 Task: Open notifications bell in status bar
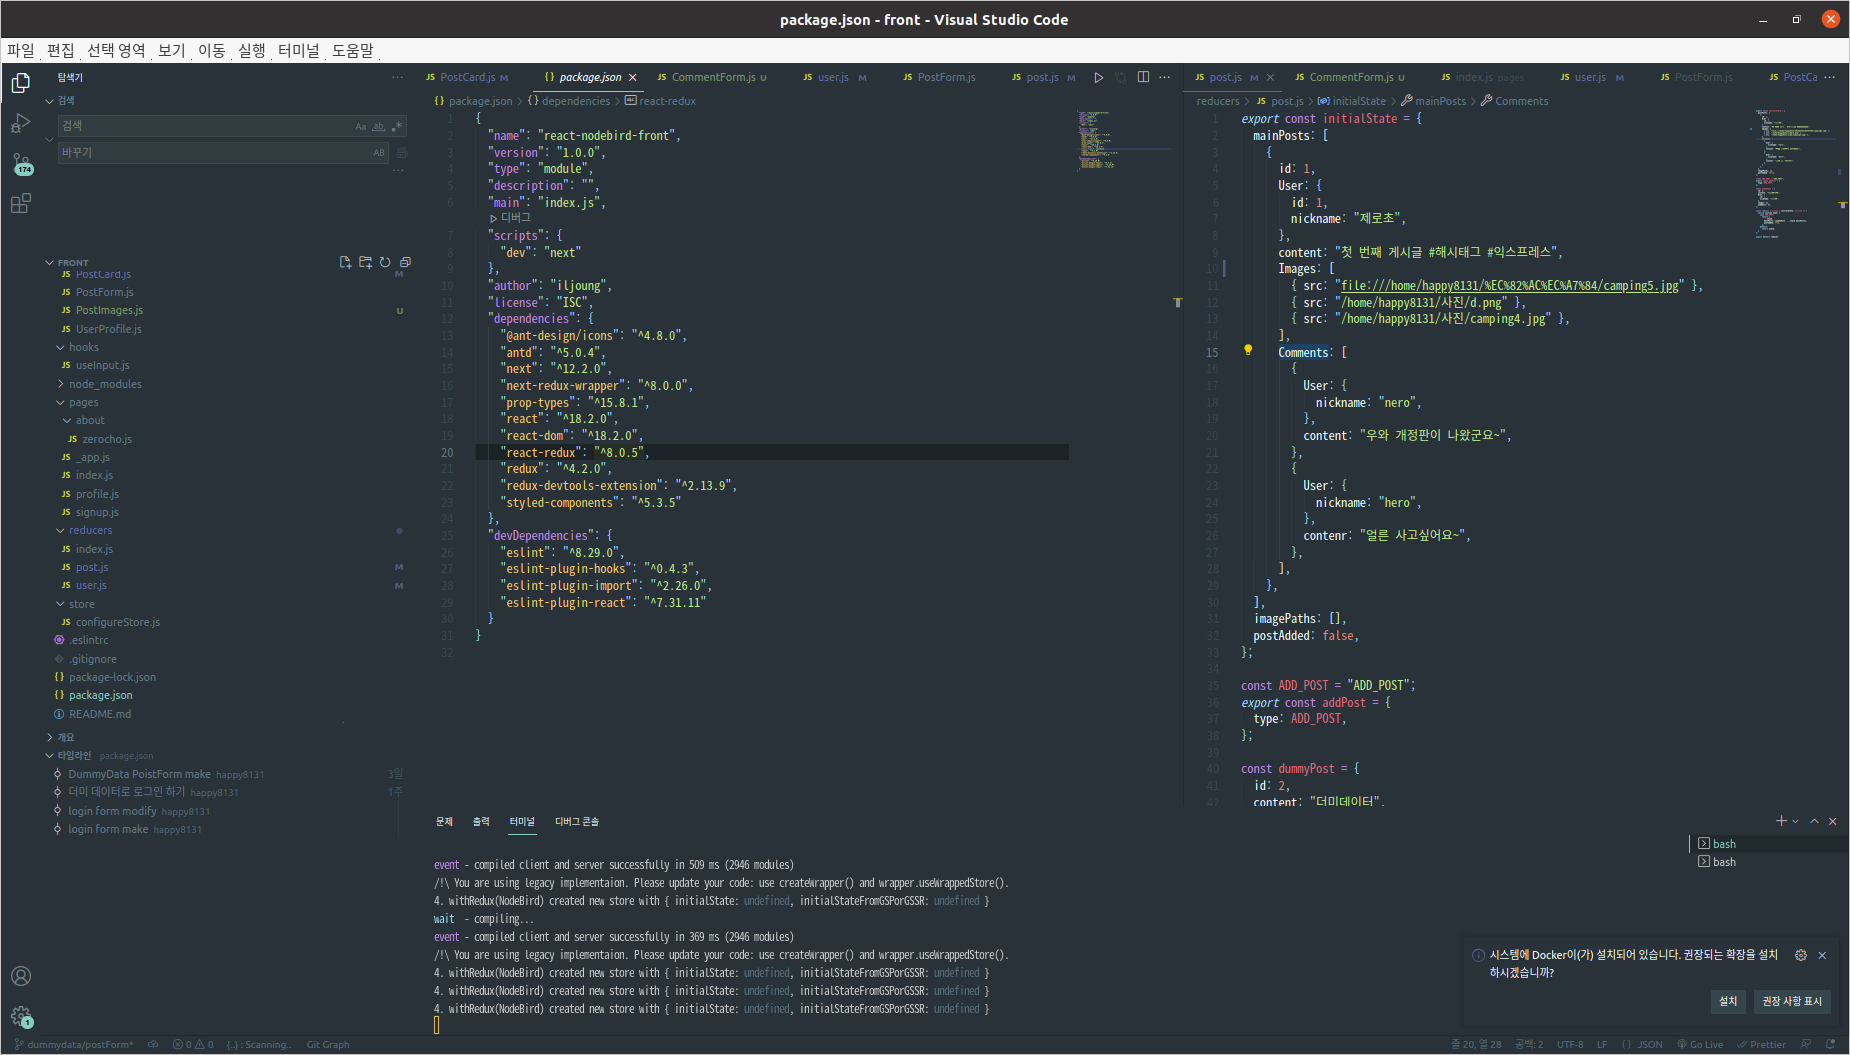1831,1044
